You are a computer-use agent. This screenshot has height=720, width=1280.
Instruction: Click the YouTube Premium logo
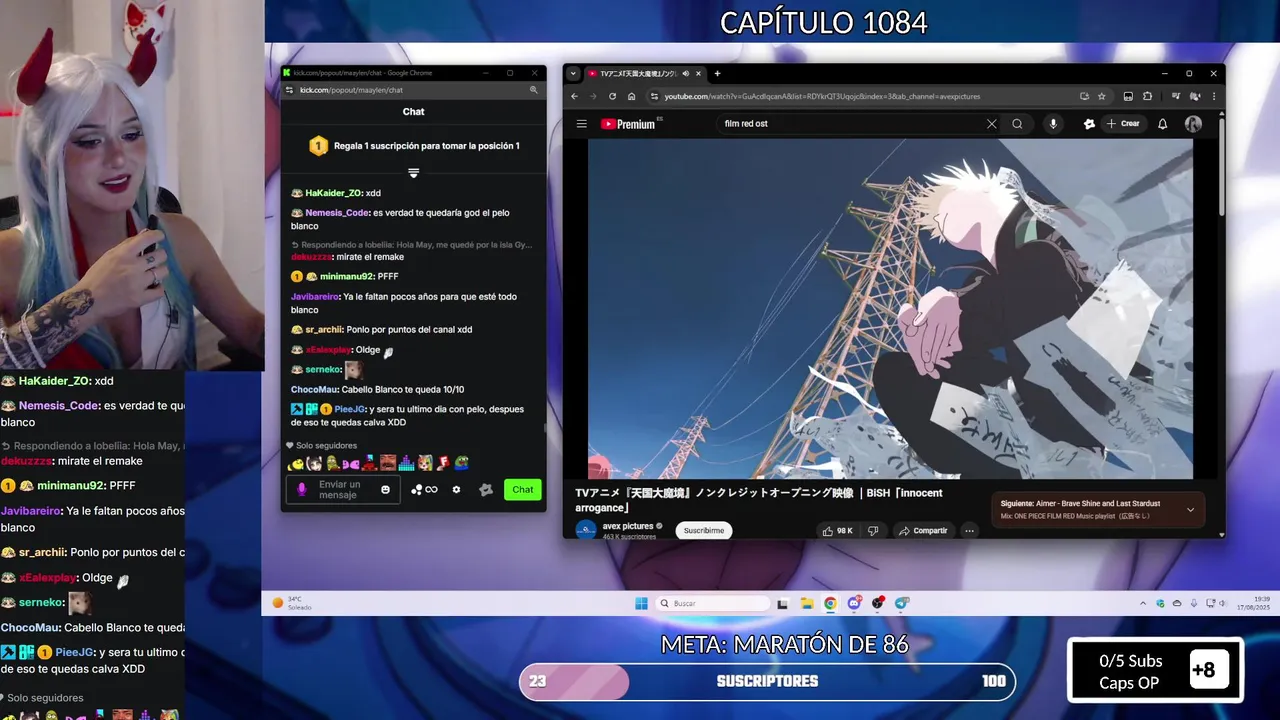628,124
